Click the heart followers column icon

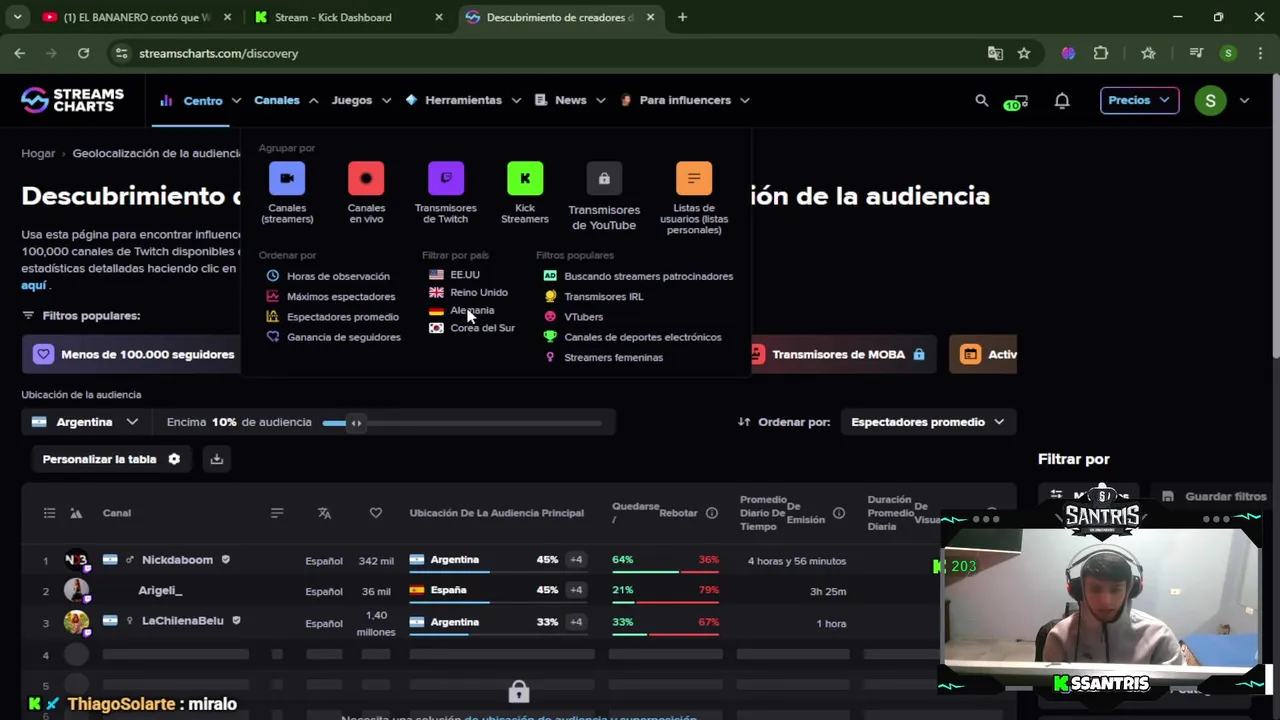click(376, 513)
